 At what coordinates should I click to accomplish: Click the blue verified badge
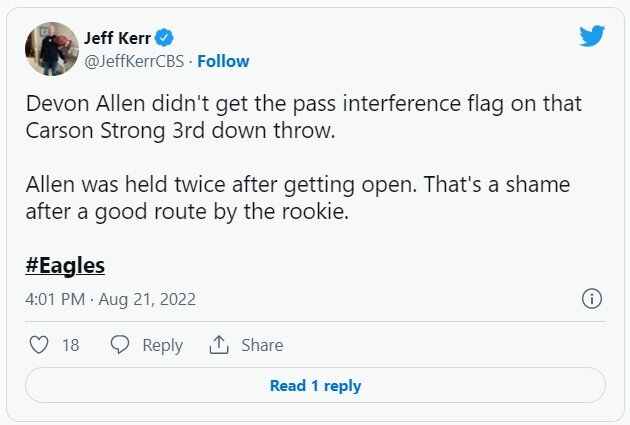point(165,38)
